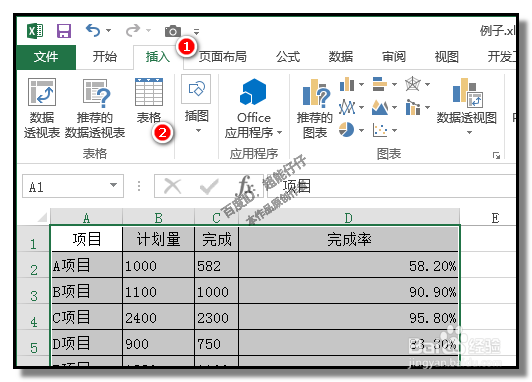This screenshot has width=532, height=382.
Task: Save the workbook with the floppy icon
Action: click(x=63, y=31)
